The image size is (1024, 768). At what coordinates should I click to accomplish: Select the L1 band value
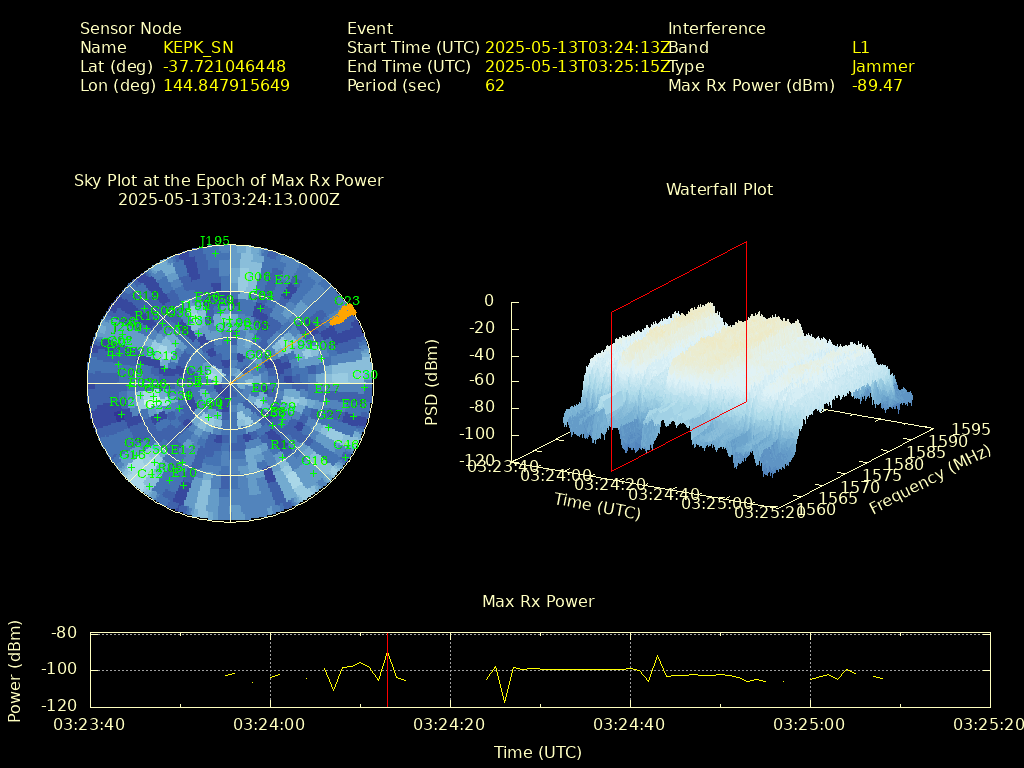[x=860, y=47]
